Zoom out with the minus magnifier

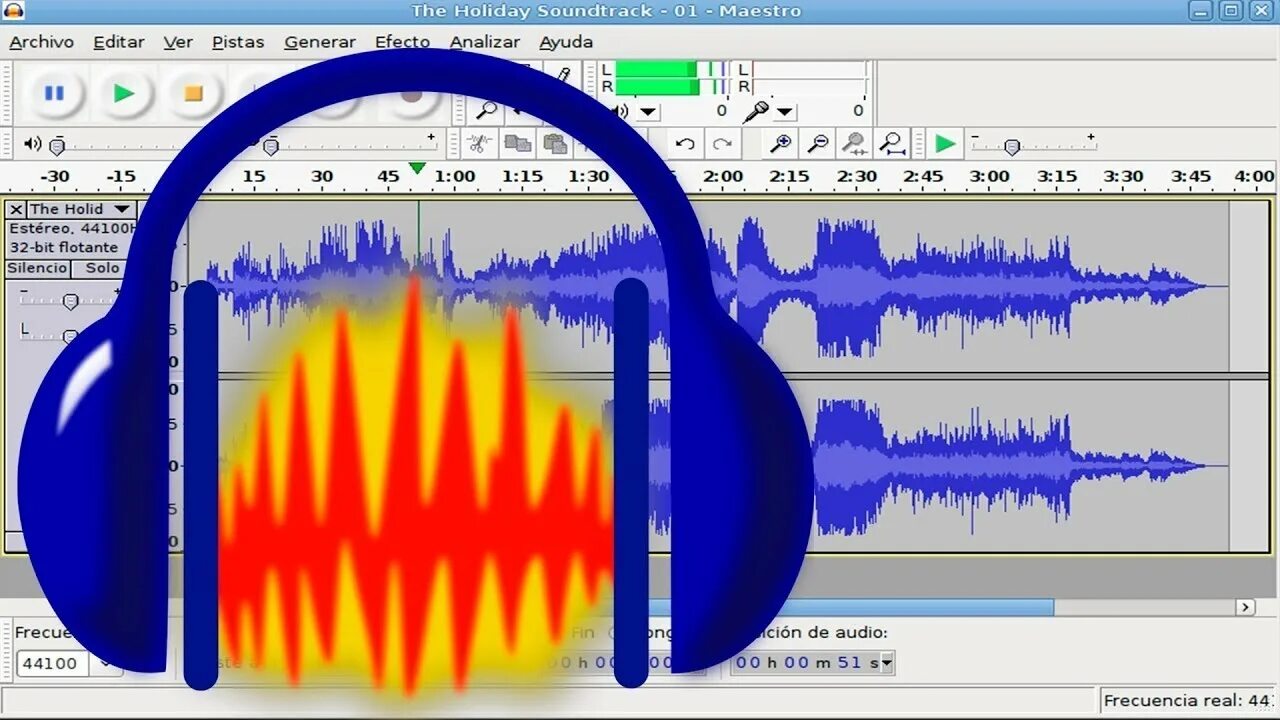click(818, 144)
